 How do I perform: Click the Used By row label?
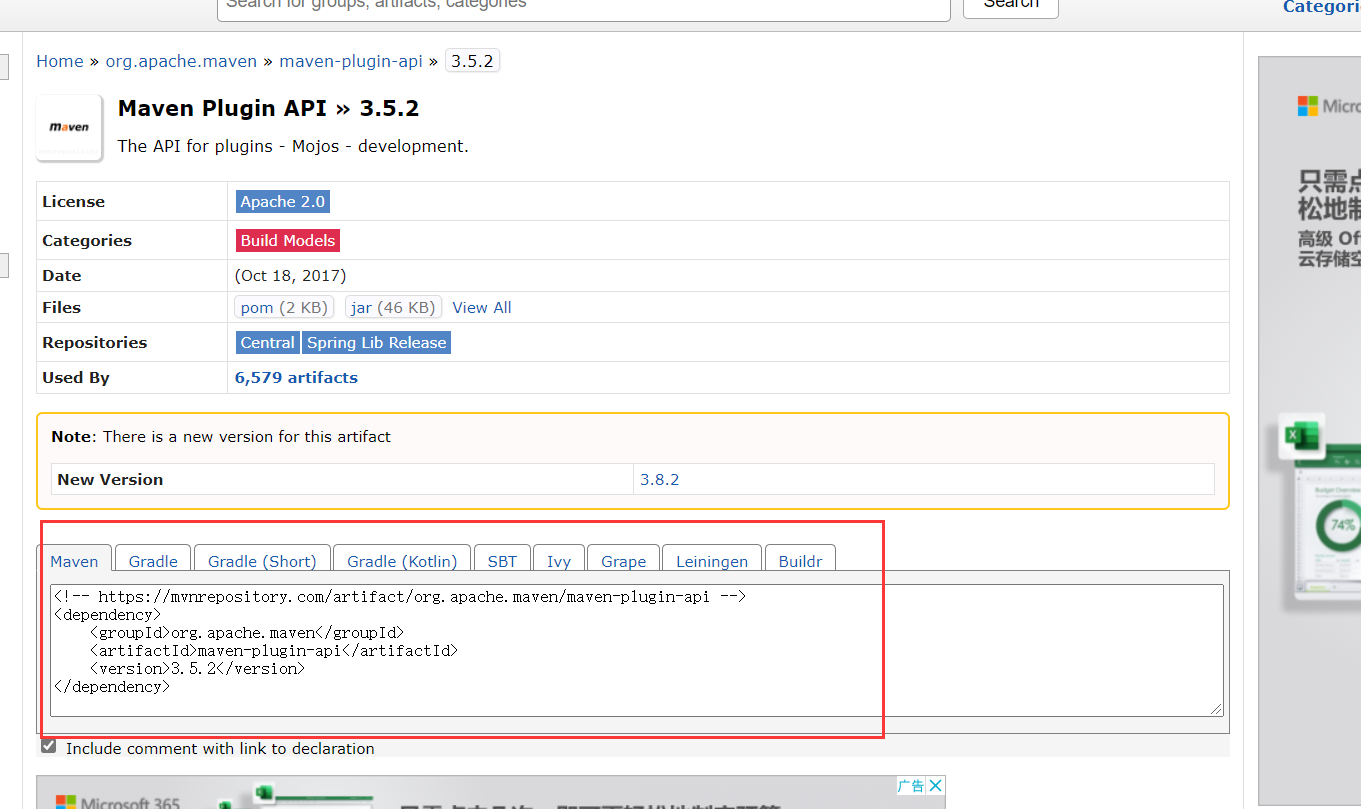[76, 377]
